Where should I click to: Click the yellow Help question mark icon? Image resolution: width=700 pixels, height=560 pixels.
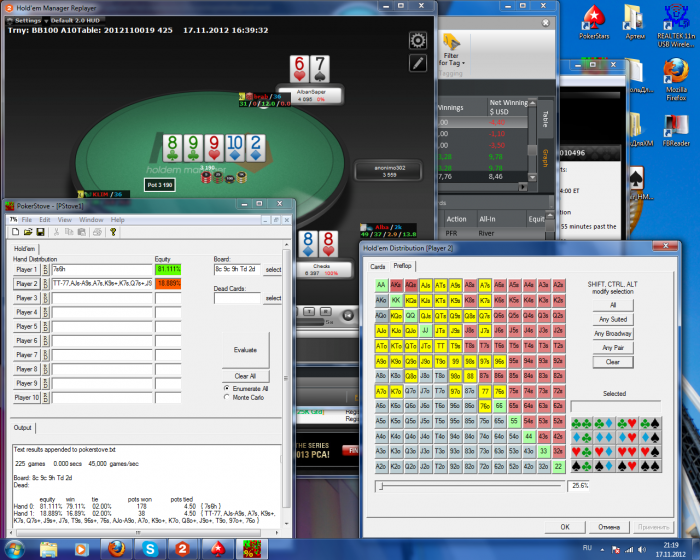click(x=113, y=232)
